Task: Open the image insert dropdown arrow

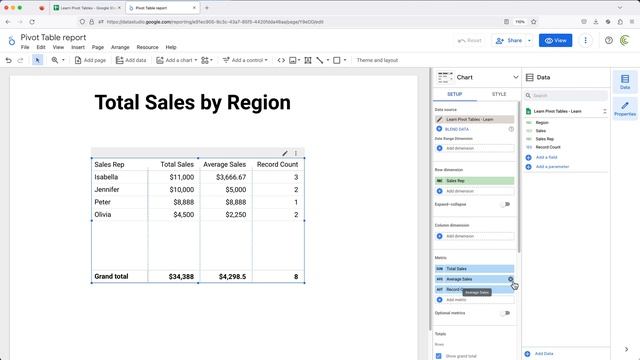Action: pos(299,60)
